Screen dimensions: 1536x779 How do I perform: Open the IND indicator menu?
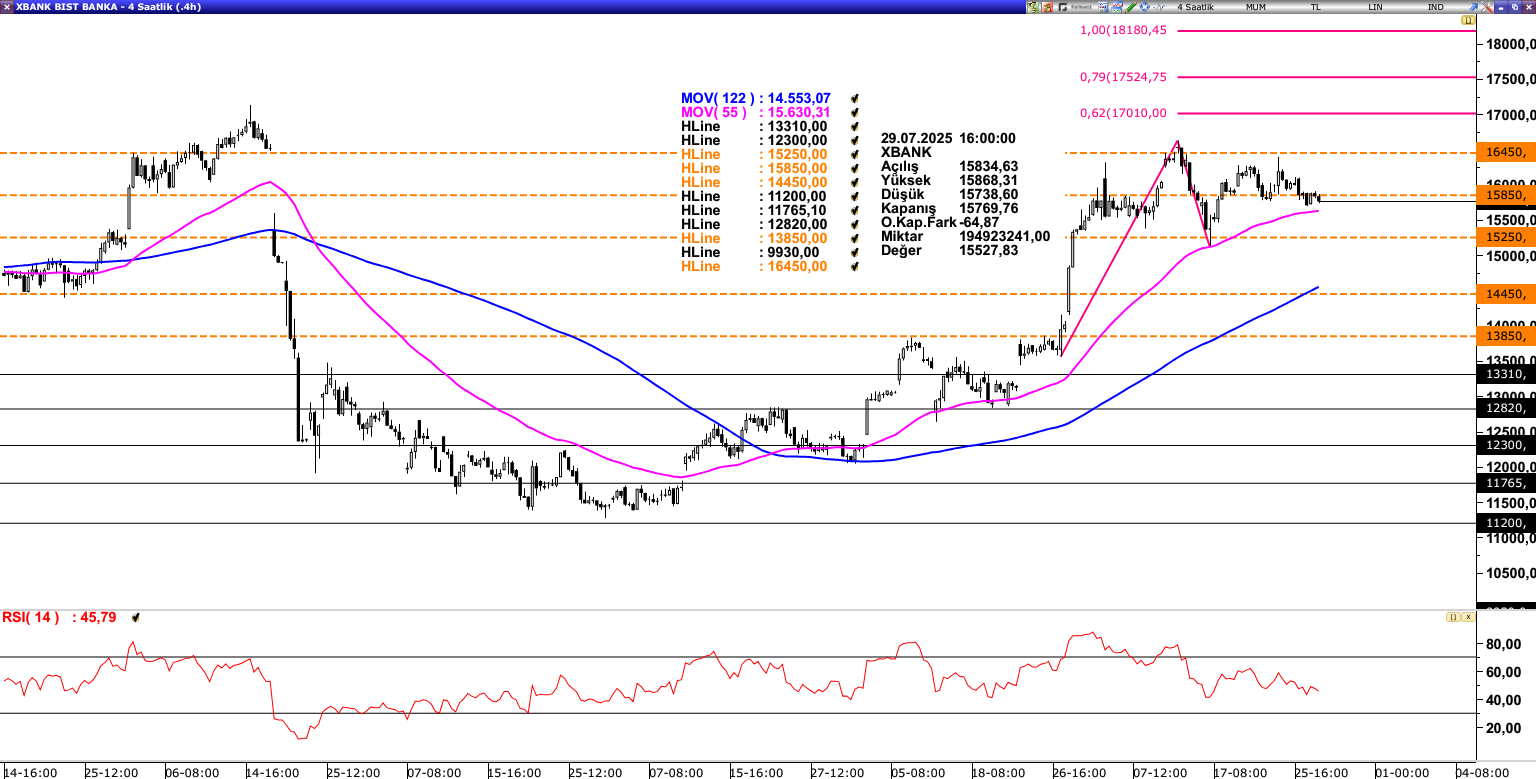pyautogui.click(x=1435, y=7)
